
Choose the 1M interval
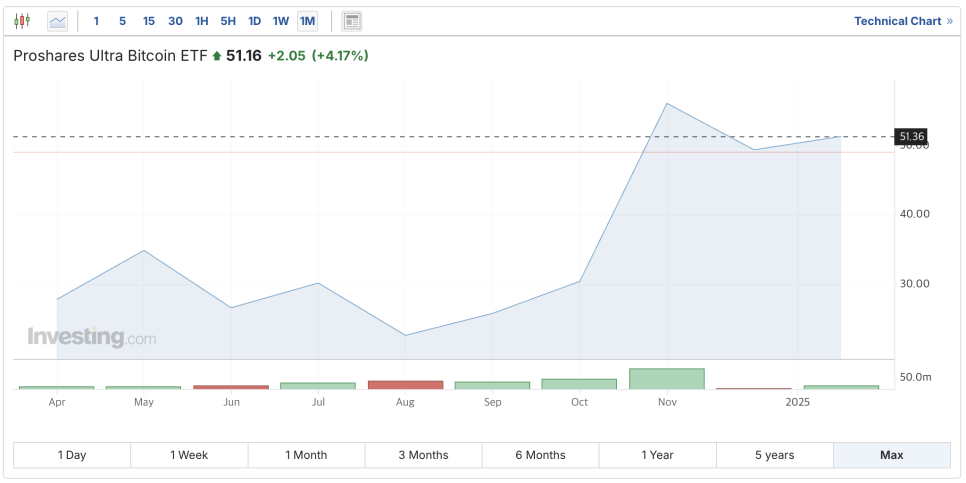307,21
